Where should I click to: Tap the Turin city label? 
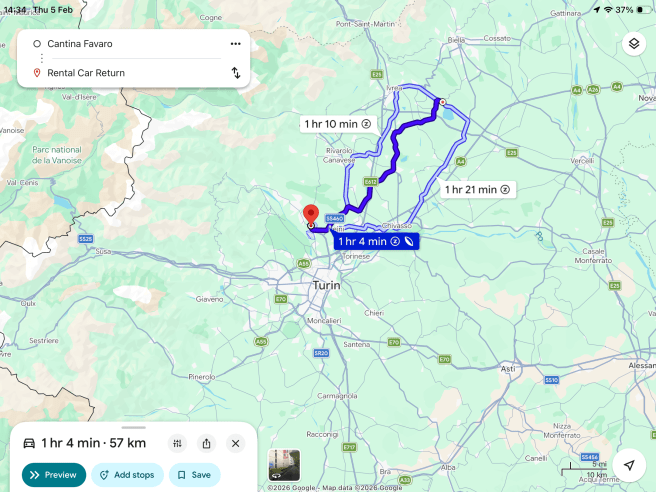point(326,285)
